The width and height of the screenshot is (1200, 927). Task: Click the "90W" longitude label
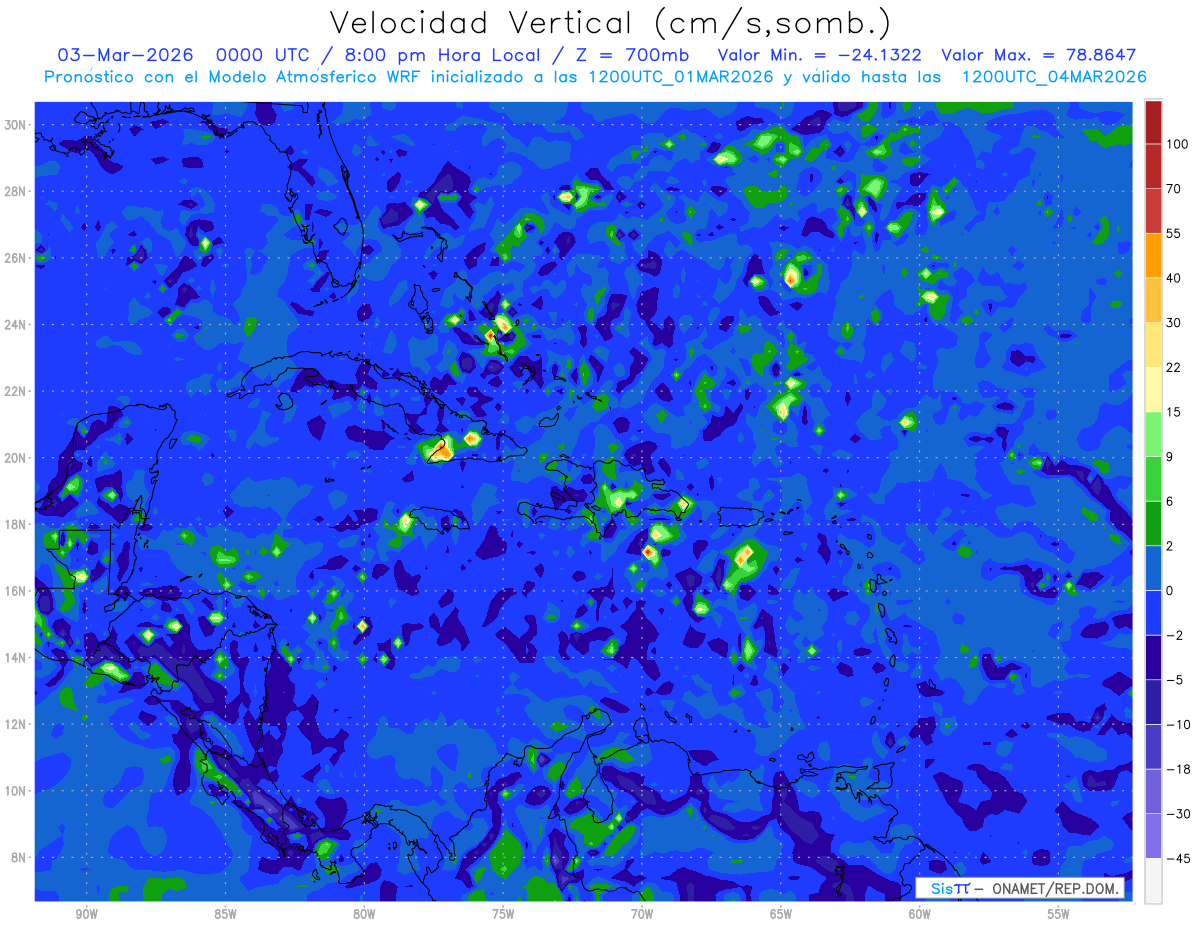[86, 915]
